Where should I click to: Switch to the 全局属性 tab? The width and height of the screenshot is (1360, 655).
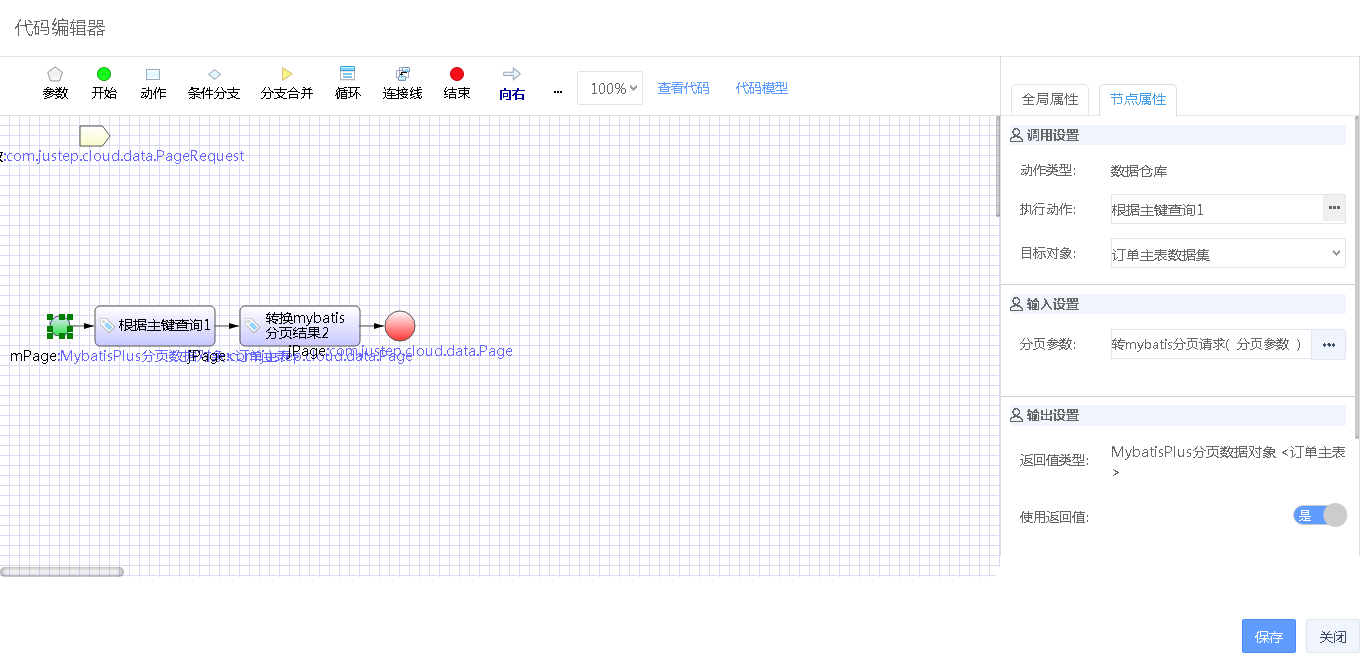pyautogui.click(x=1050, y=99)
